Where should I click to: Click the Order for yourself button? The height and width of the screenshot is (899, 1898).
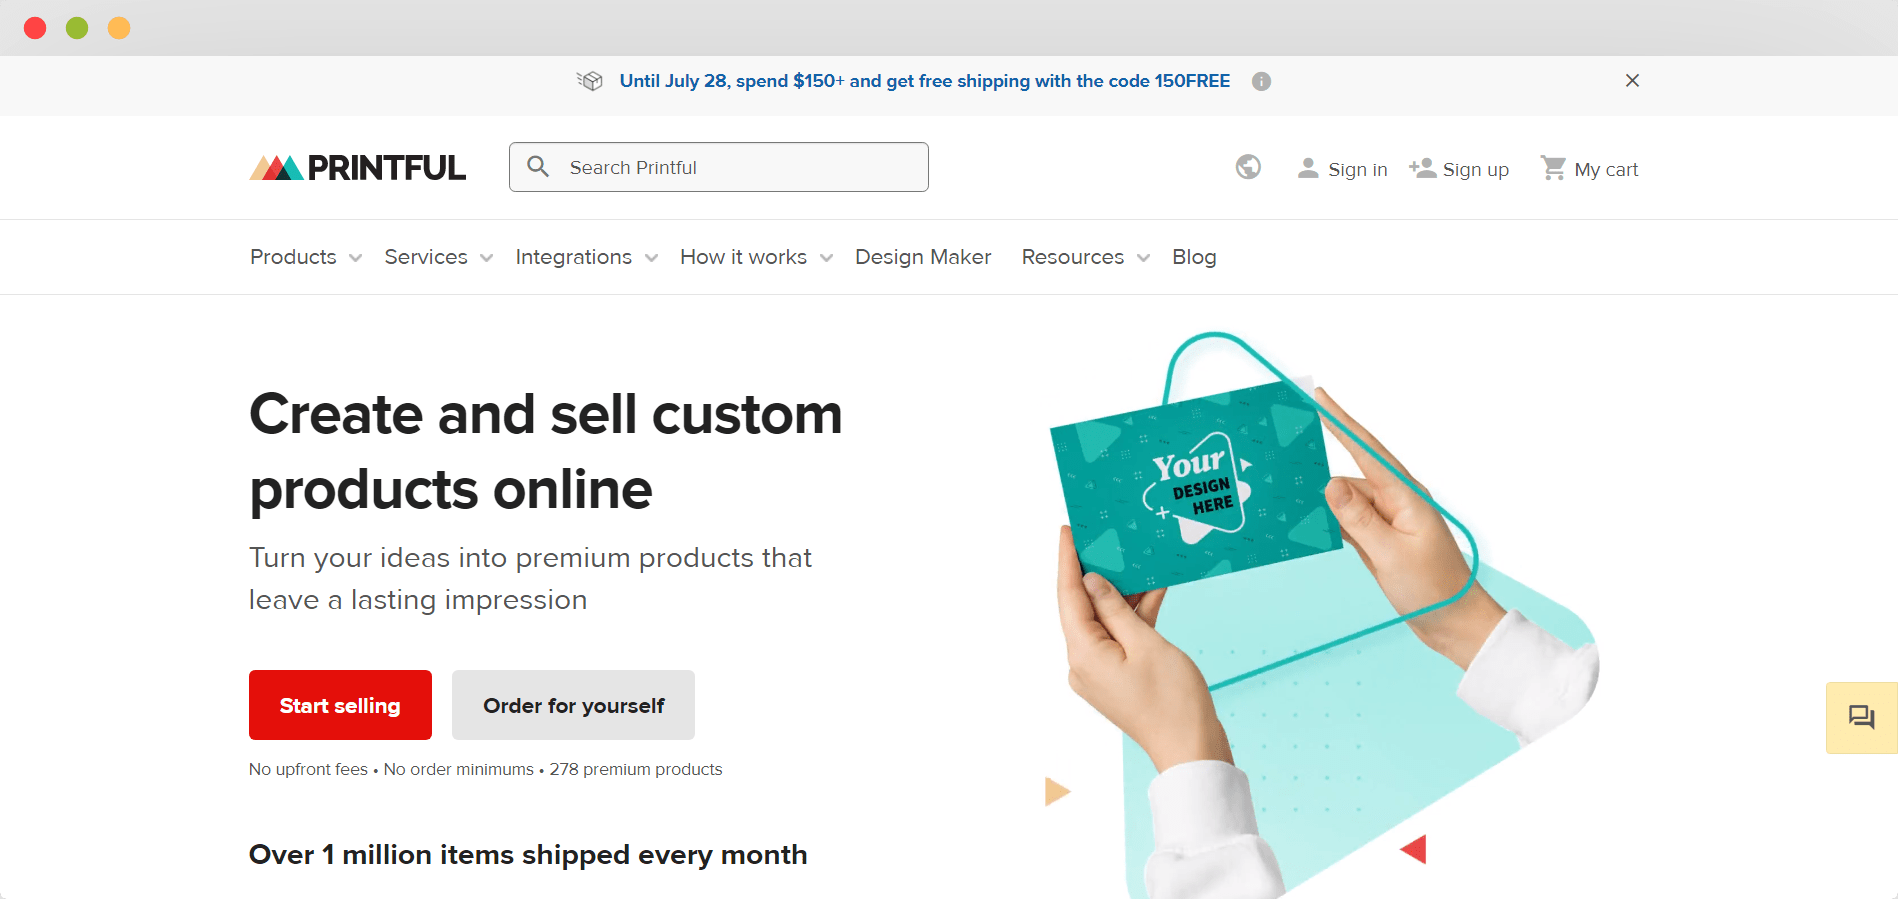pos(573,705)
